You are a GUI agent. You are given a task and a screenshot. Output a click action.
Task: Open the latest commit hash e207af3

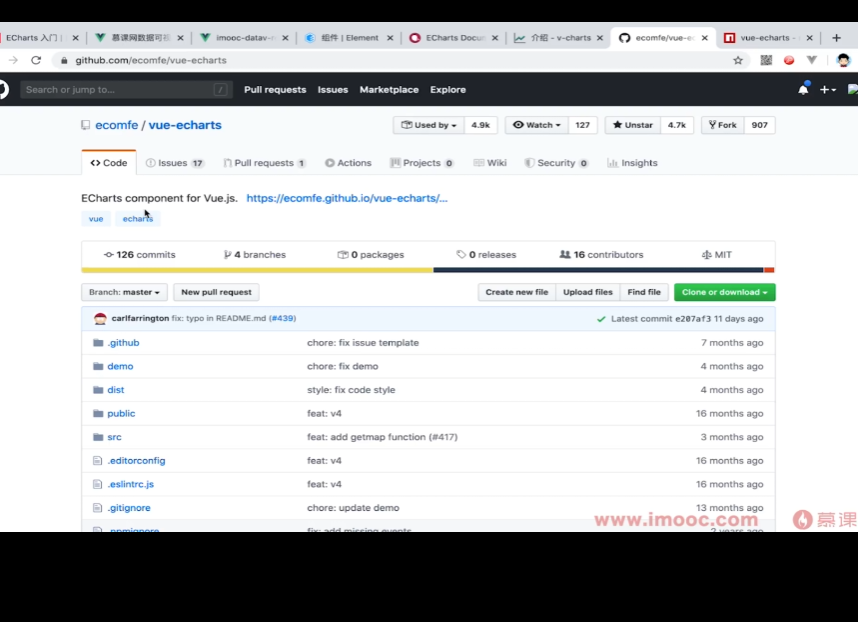coord(693,319)
